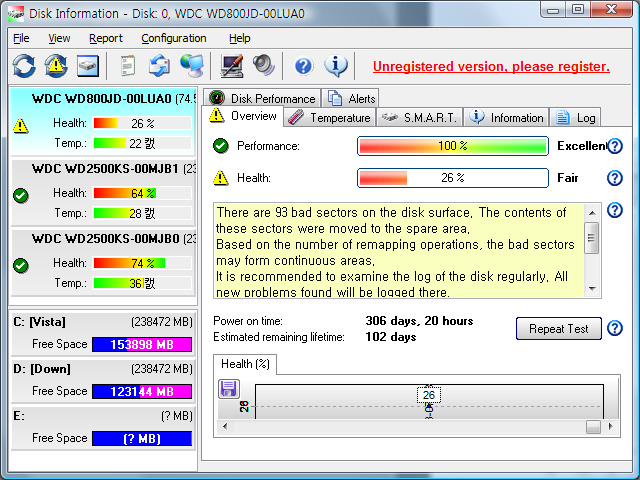Click the green check icon beside Performance

(x=221, y=146)
